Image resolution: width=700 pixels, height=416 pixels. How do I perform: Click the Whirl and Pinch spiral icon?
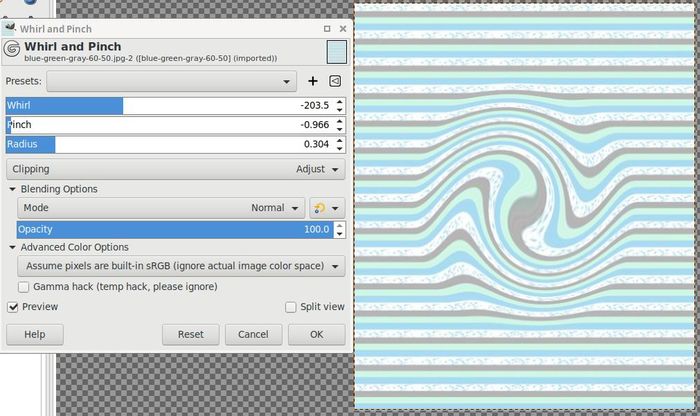pyautogui.click(x=12, y=50)
